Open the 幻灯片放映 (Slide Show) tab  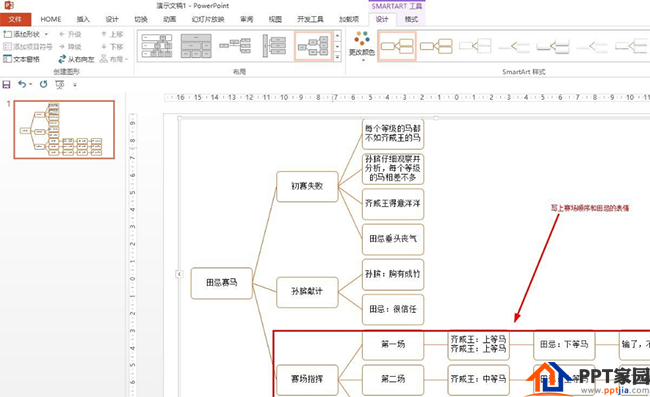tap(208, 19)
